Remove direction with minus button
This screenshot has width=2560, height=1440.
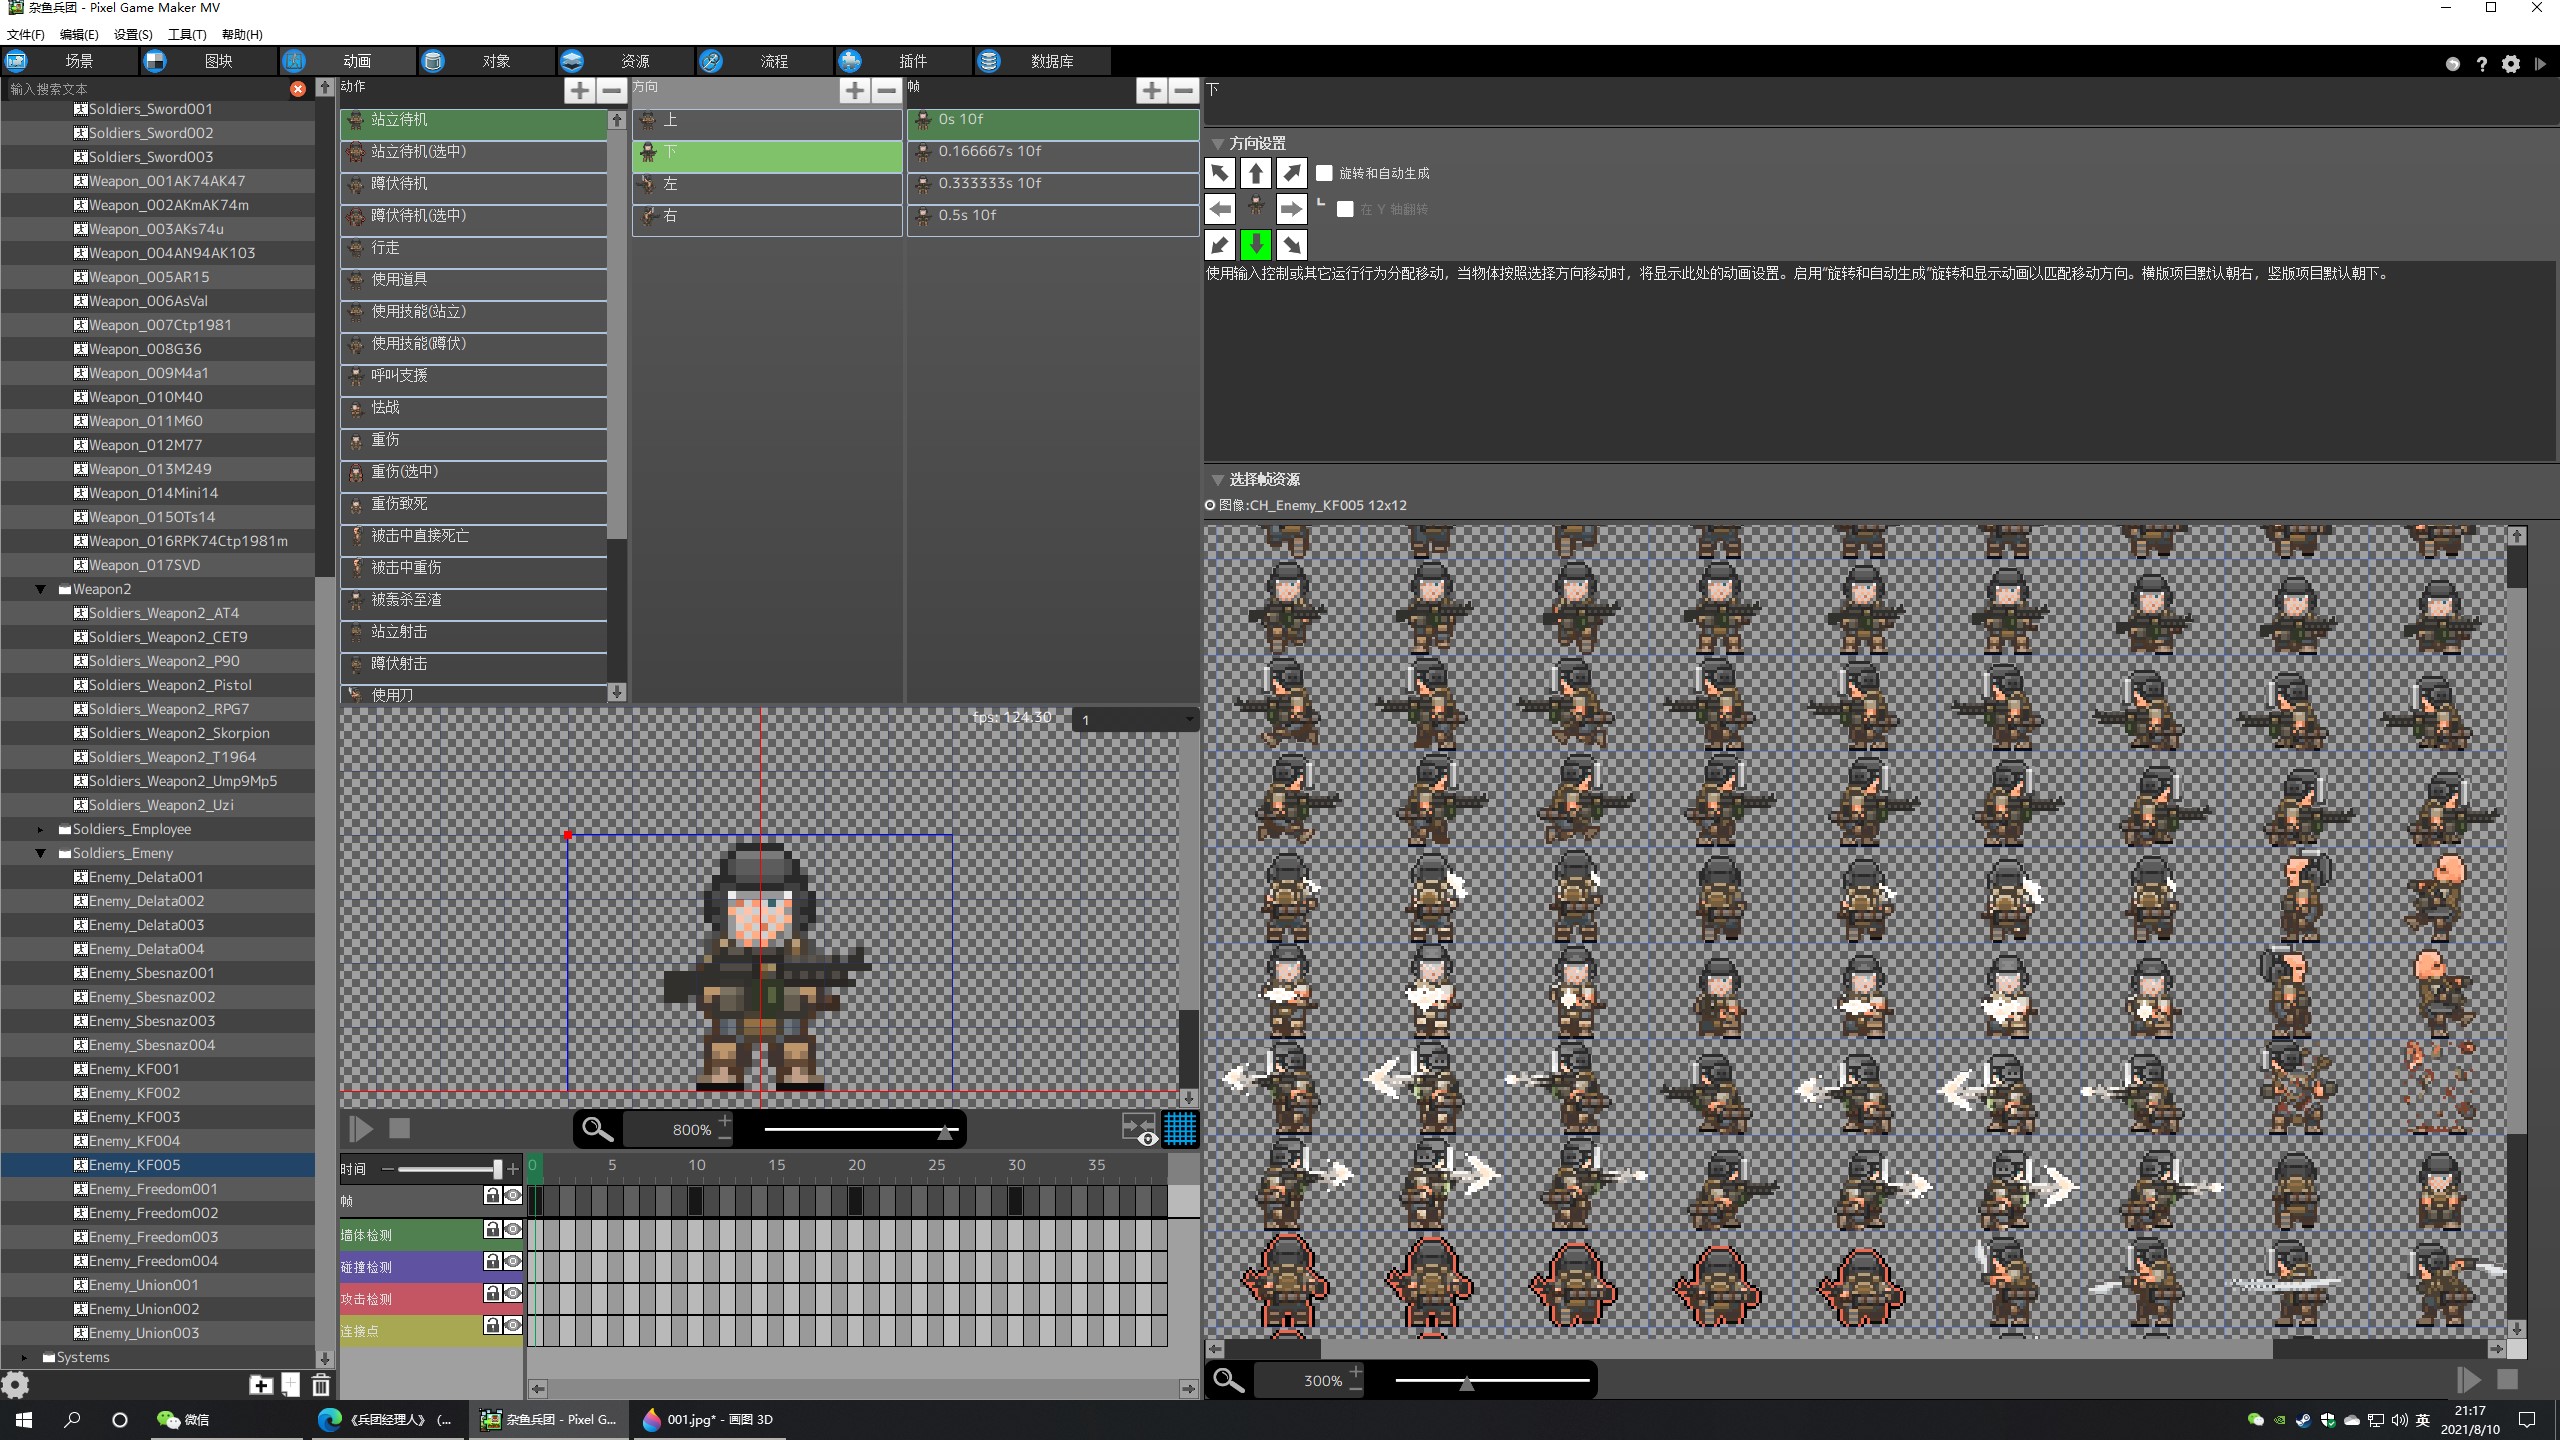(886, 91)
